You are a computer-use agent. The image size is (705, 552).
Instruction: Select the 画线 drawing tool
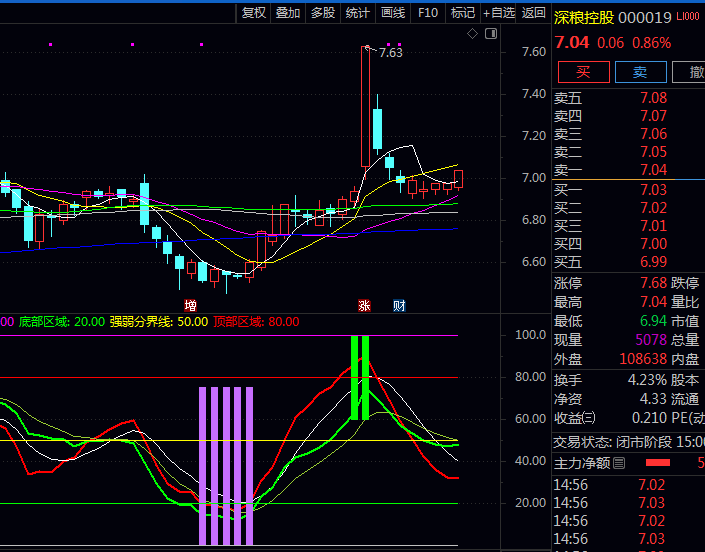tap(393, 13)
